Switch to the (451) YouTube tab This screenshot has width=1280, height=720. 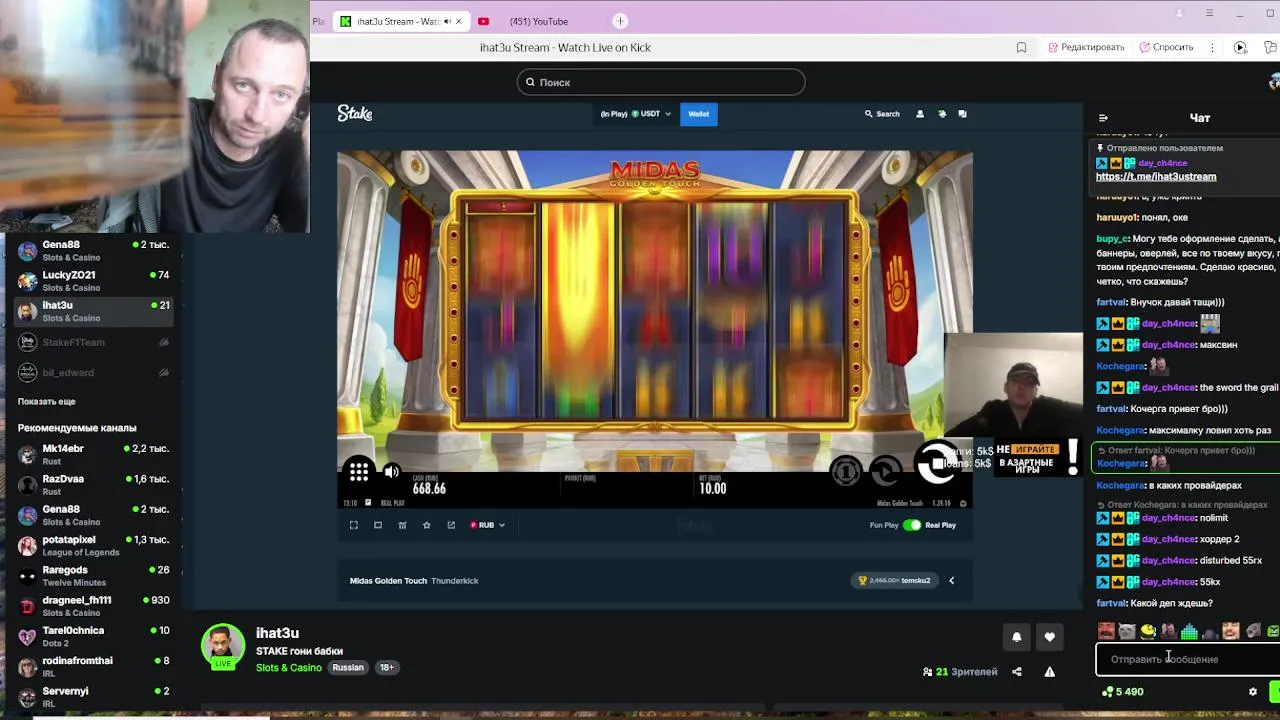(x=538, y=21)
